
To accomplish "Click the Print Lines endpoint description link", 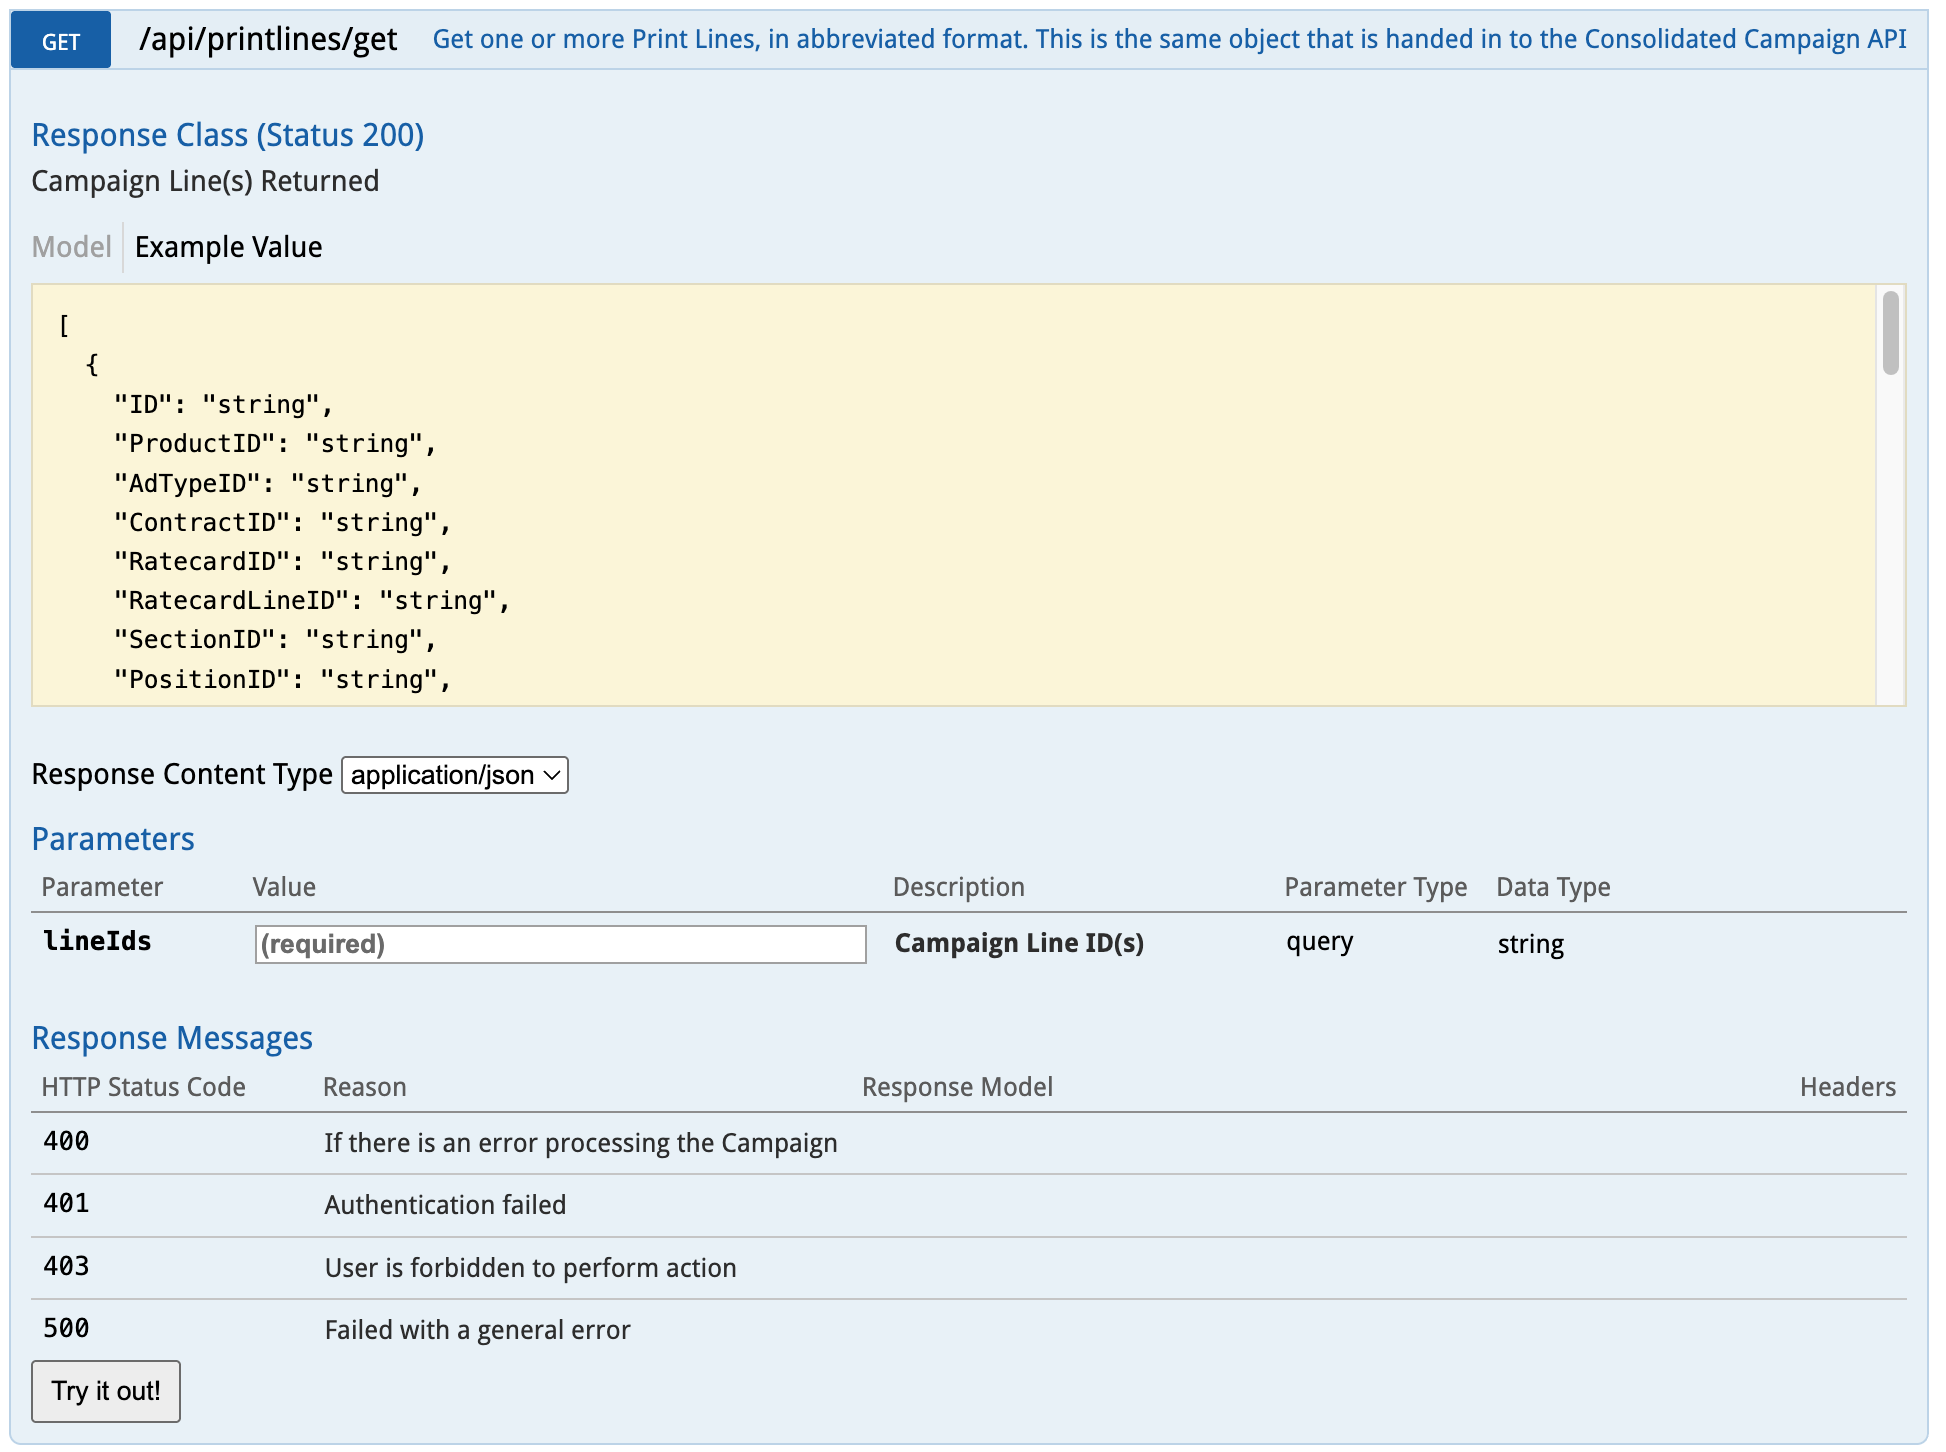I will tap(1168, 39).
